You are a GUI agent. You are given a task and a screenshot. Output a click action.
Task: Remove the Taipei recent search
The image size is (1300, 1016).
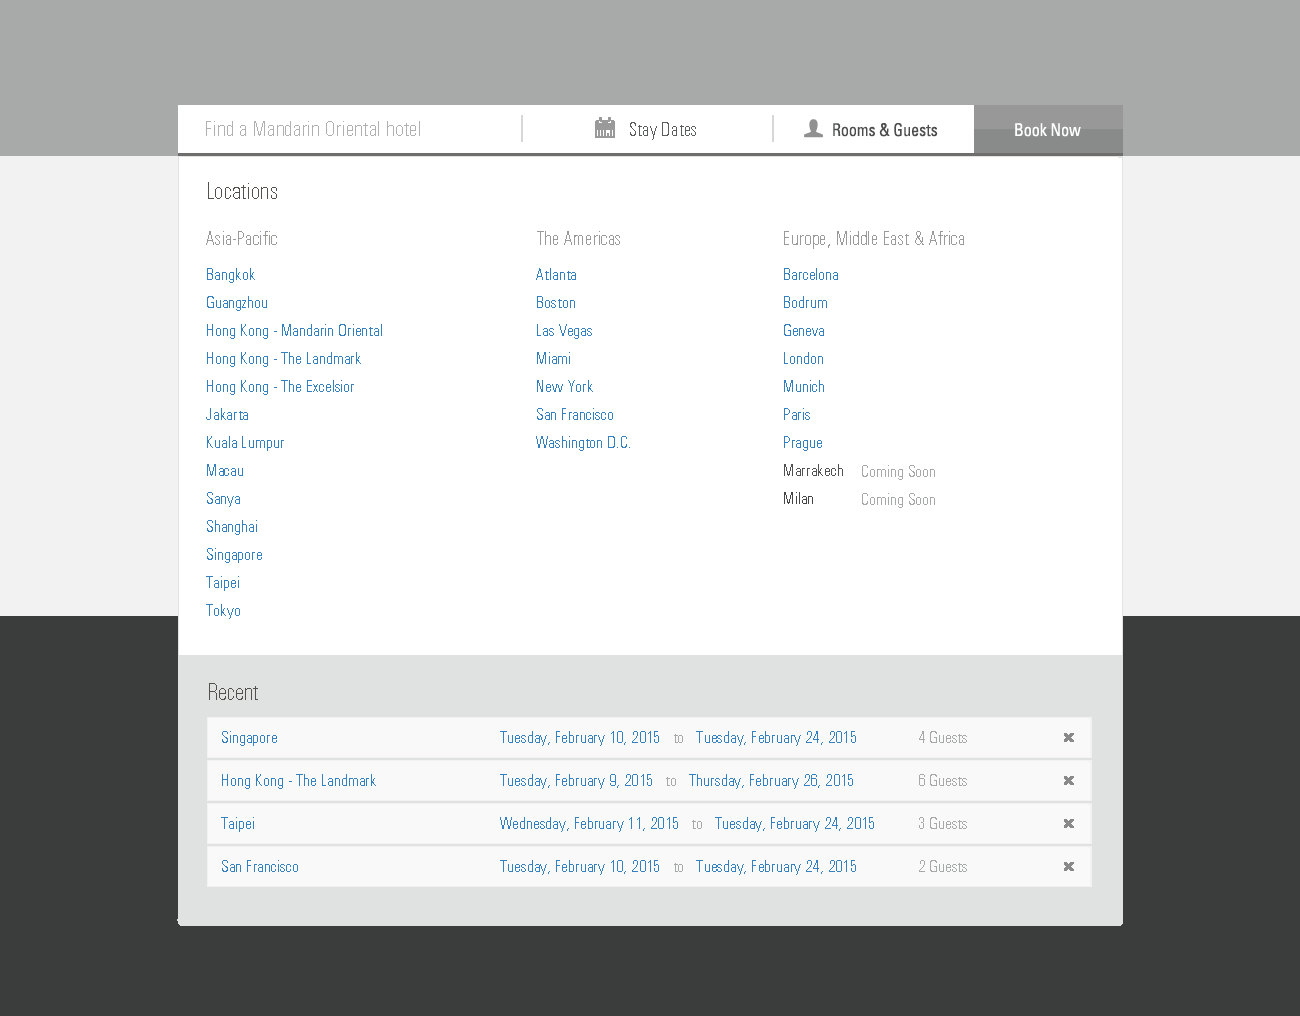pyautogui.click(x=1068, y=824)
